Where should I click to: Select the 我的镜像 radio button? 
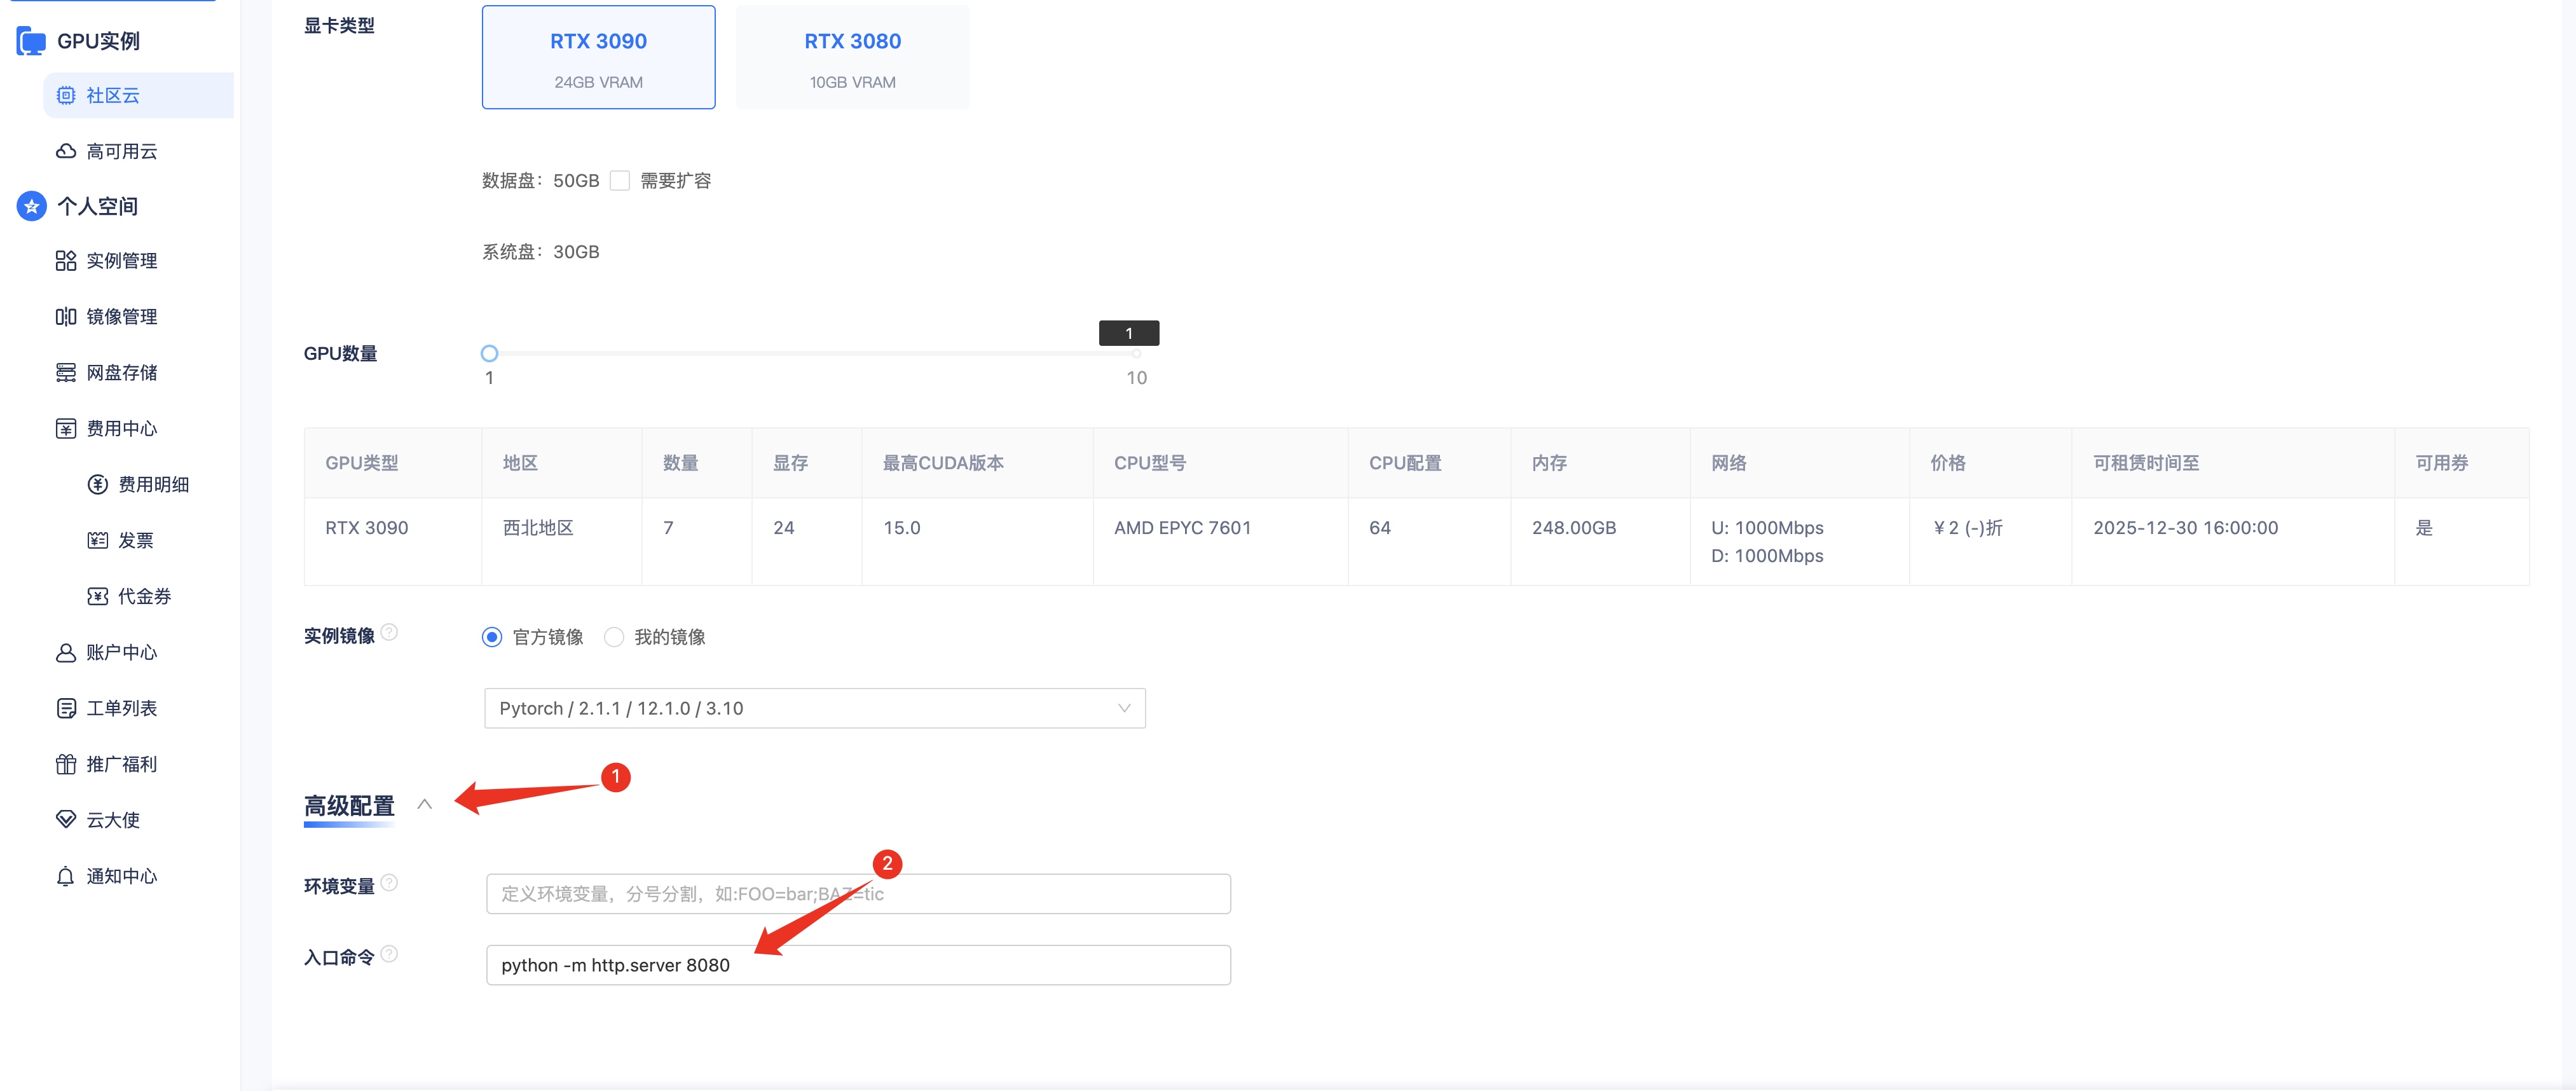coord(614,638)
